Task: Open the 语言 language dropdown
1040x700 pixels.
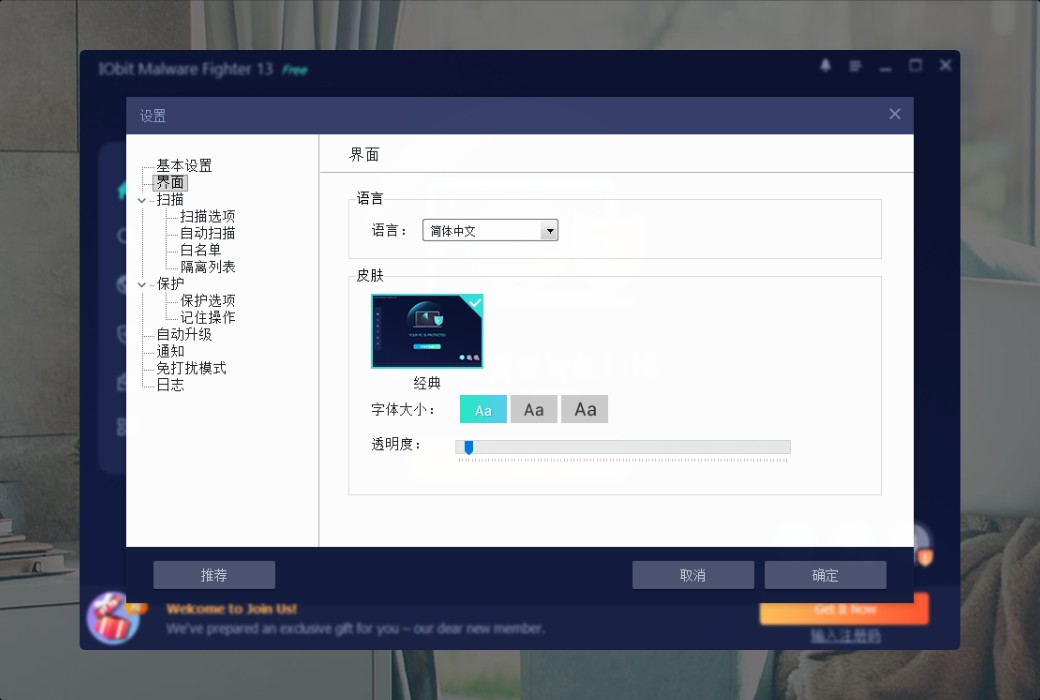Action: click(x=549, y=230)
